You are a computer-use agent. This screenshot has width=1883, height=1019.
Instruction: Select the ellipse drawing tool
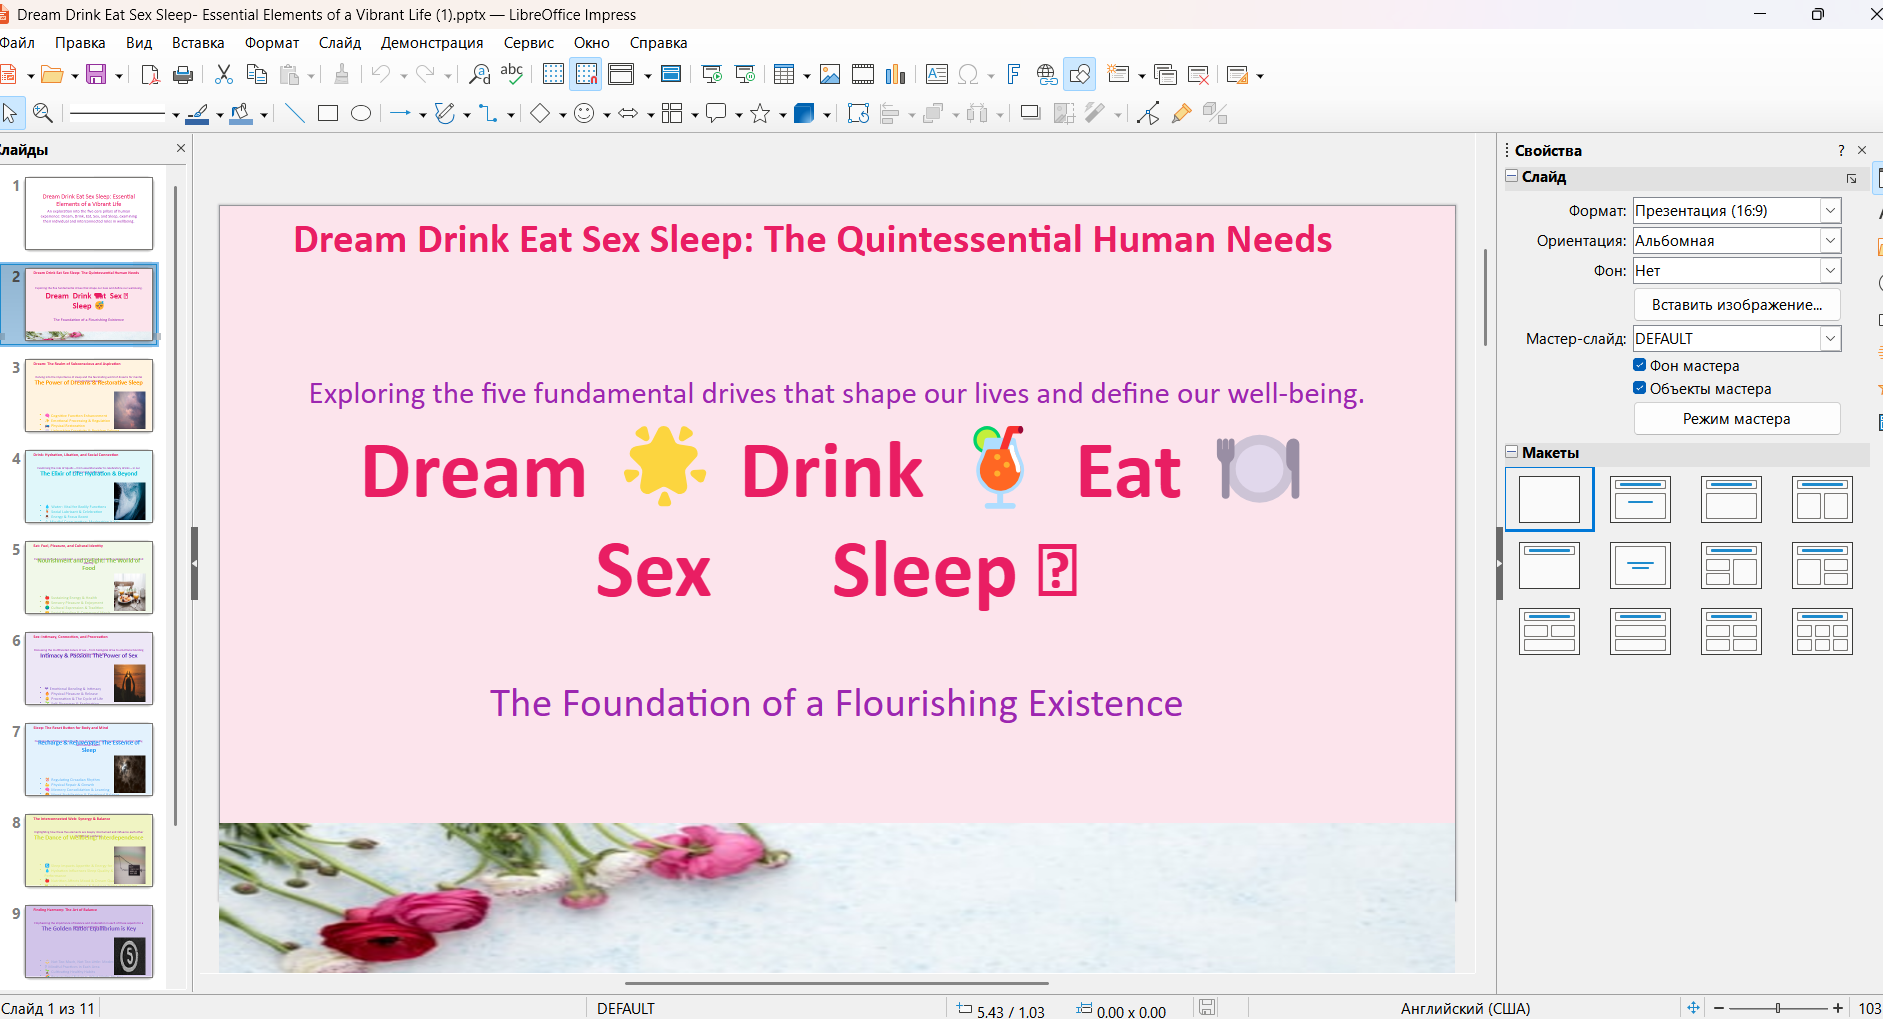pyautogui.click(x=361, y=113)
